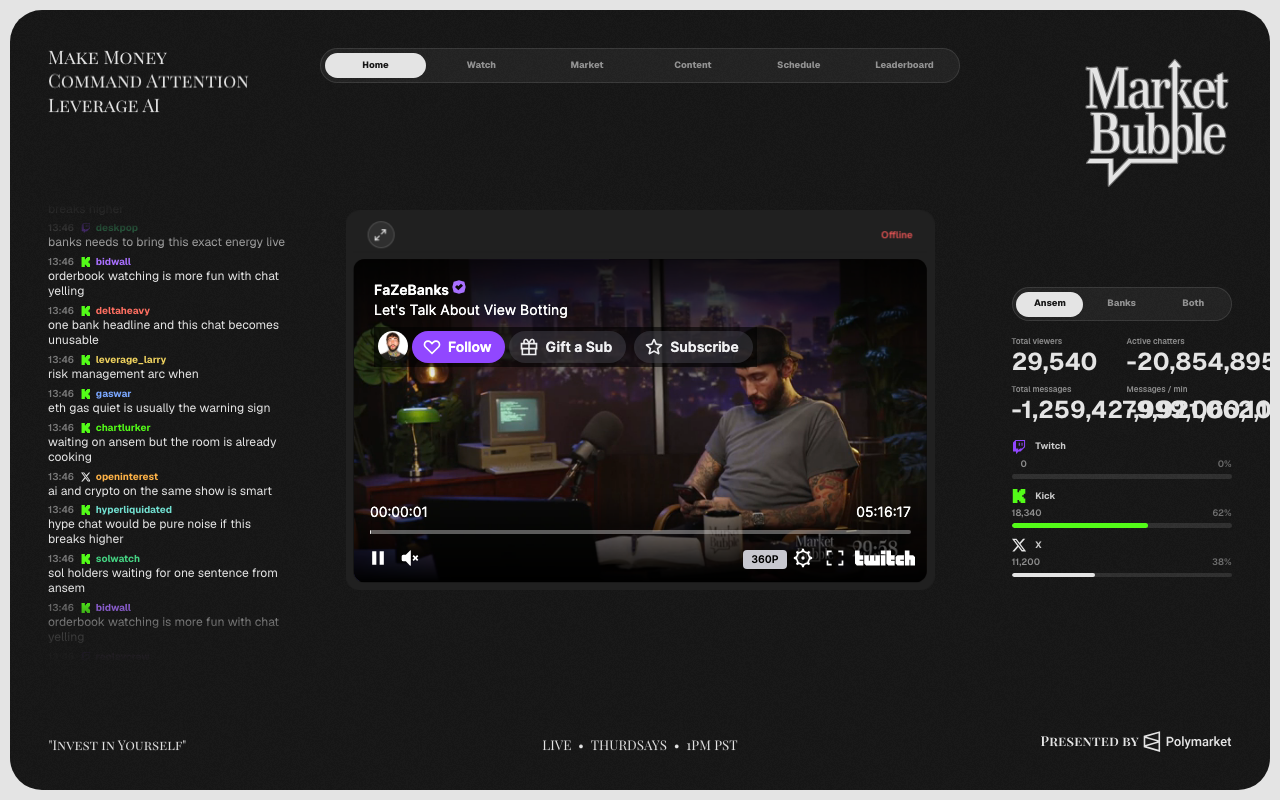Screen dimensions: 1280x800
Task: Select the gaswar username in chat
Action: tap(114, 394)
